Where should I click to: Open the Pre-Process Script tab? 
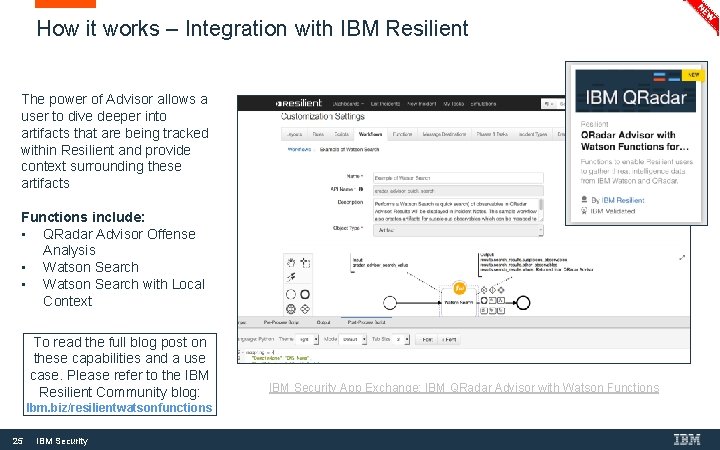[x=281, y=322]
